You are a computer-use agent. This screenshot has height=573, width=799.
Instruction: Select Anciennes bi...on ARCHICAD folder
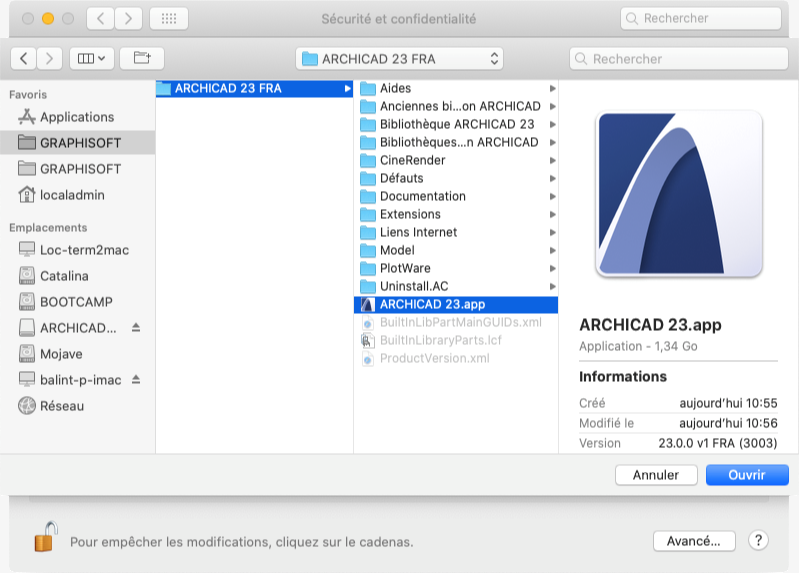456,106
